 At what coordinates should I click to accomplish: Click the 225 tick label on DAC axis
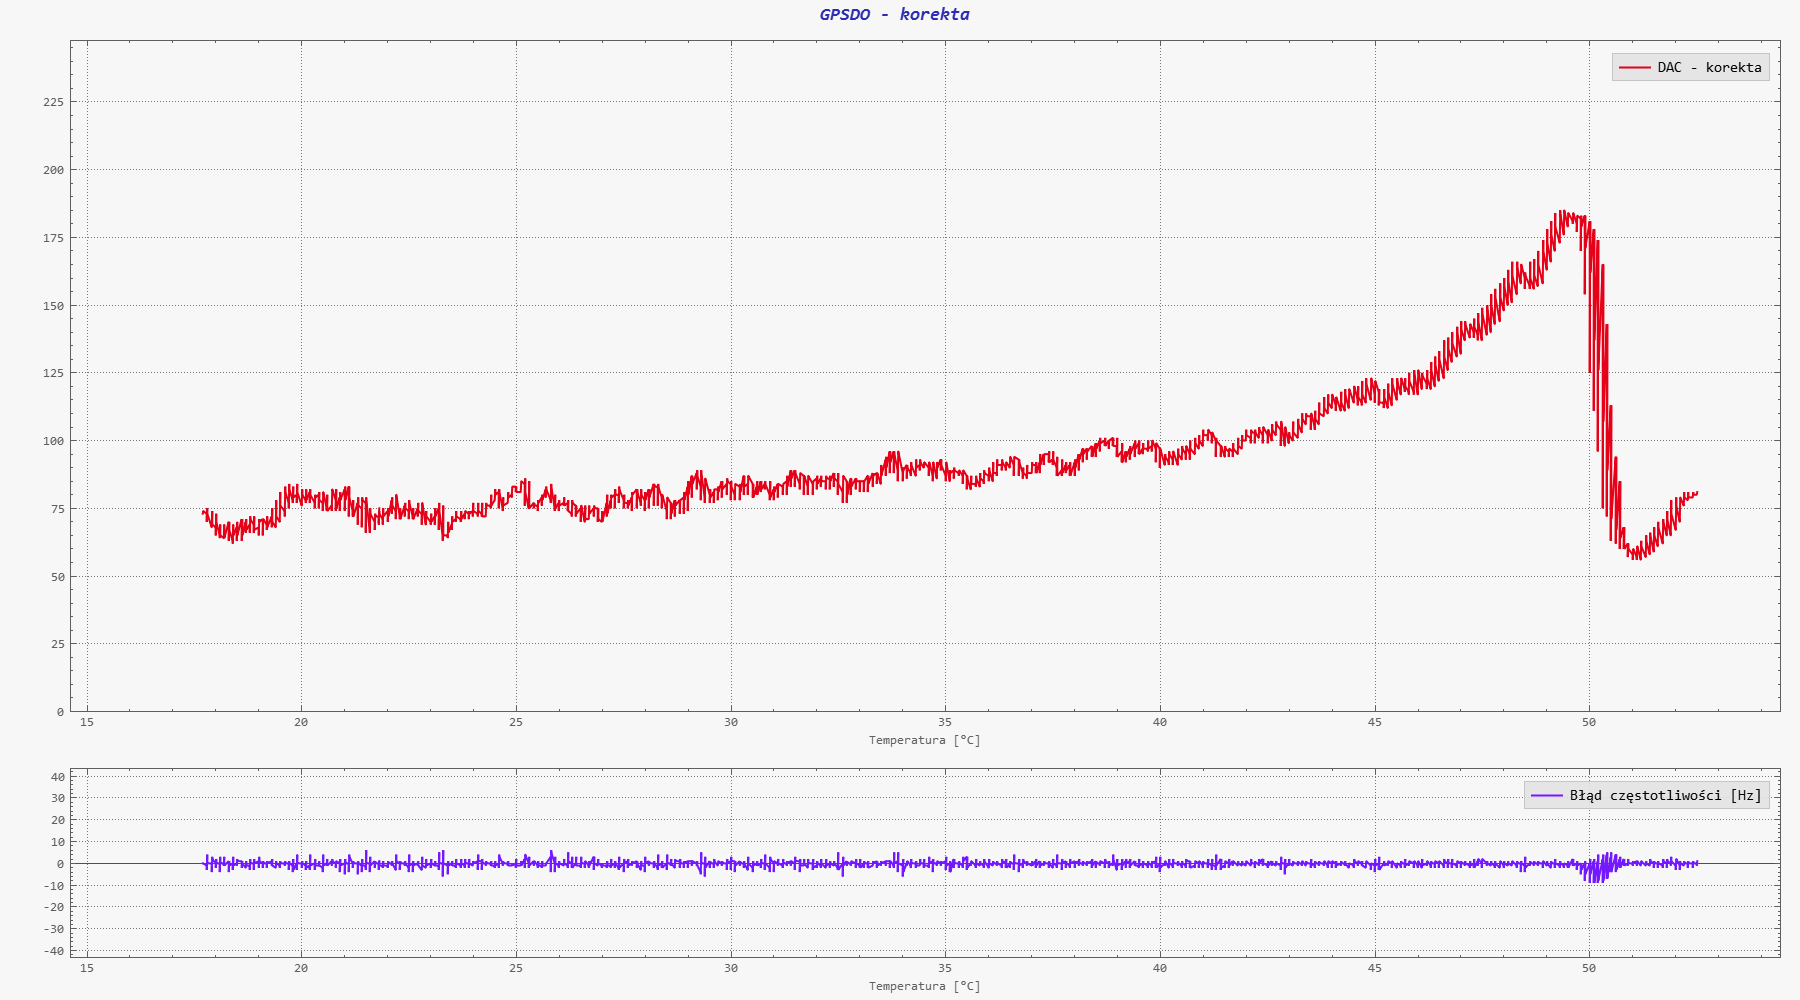[53, 102]
